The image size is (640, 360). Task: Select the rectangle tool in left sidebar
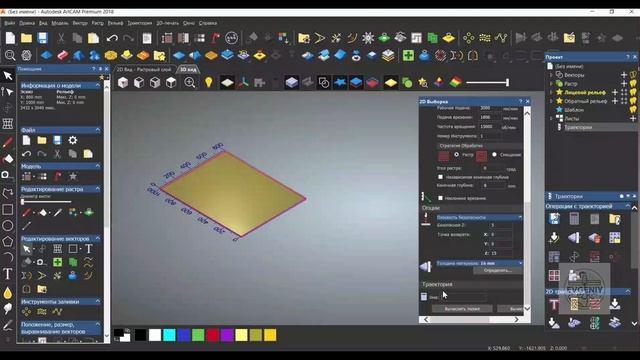click(x=7, y=209)
